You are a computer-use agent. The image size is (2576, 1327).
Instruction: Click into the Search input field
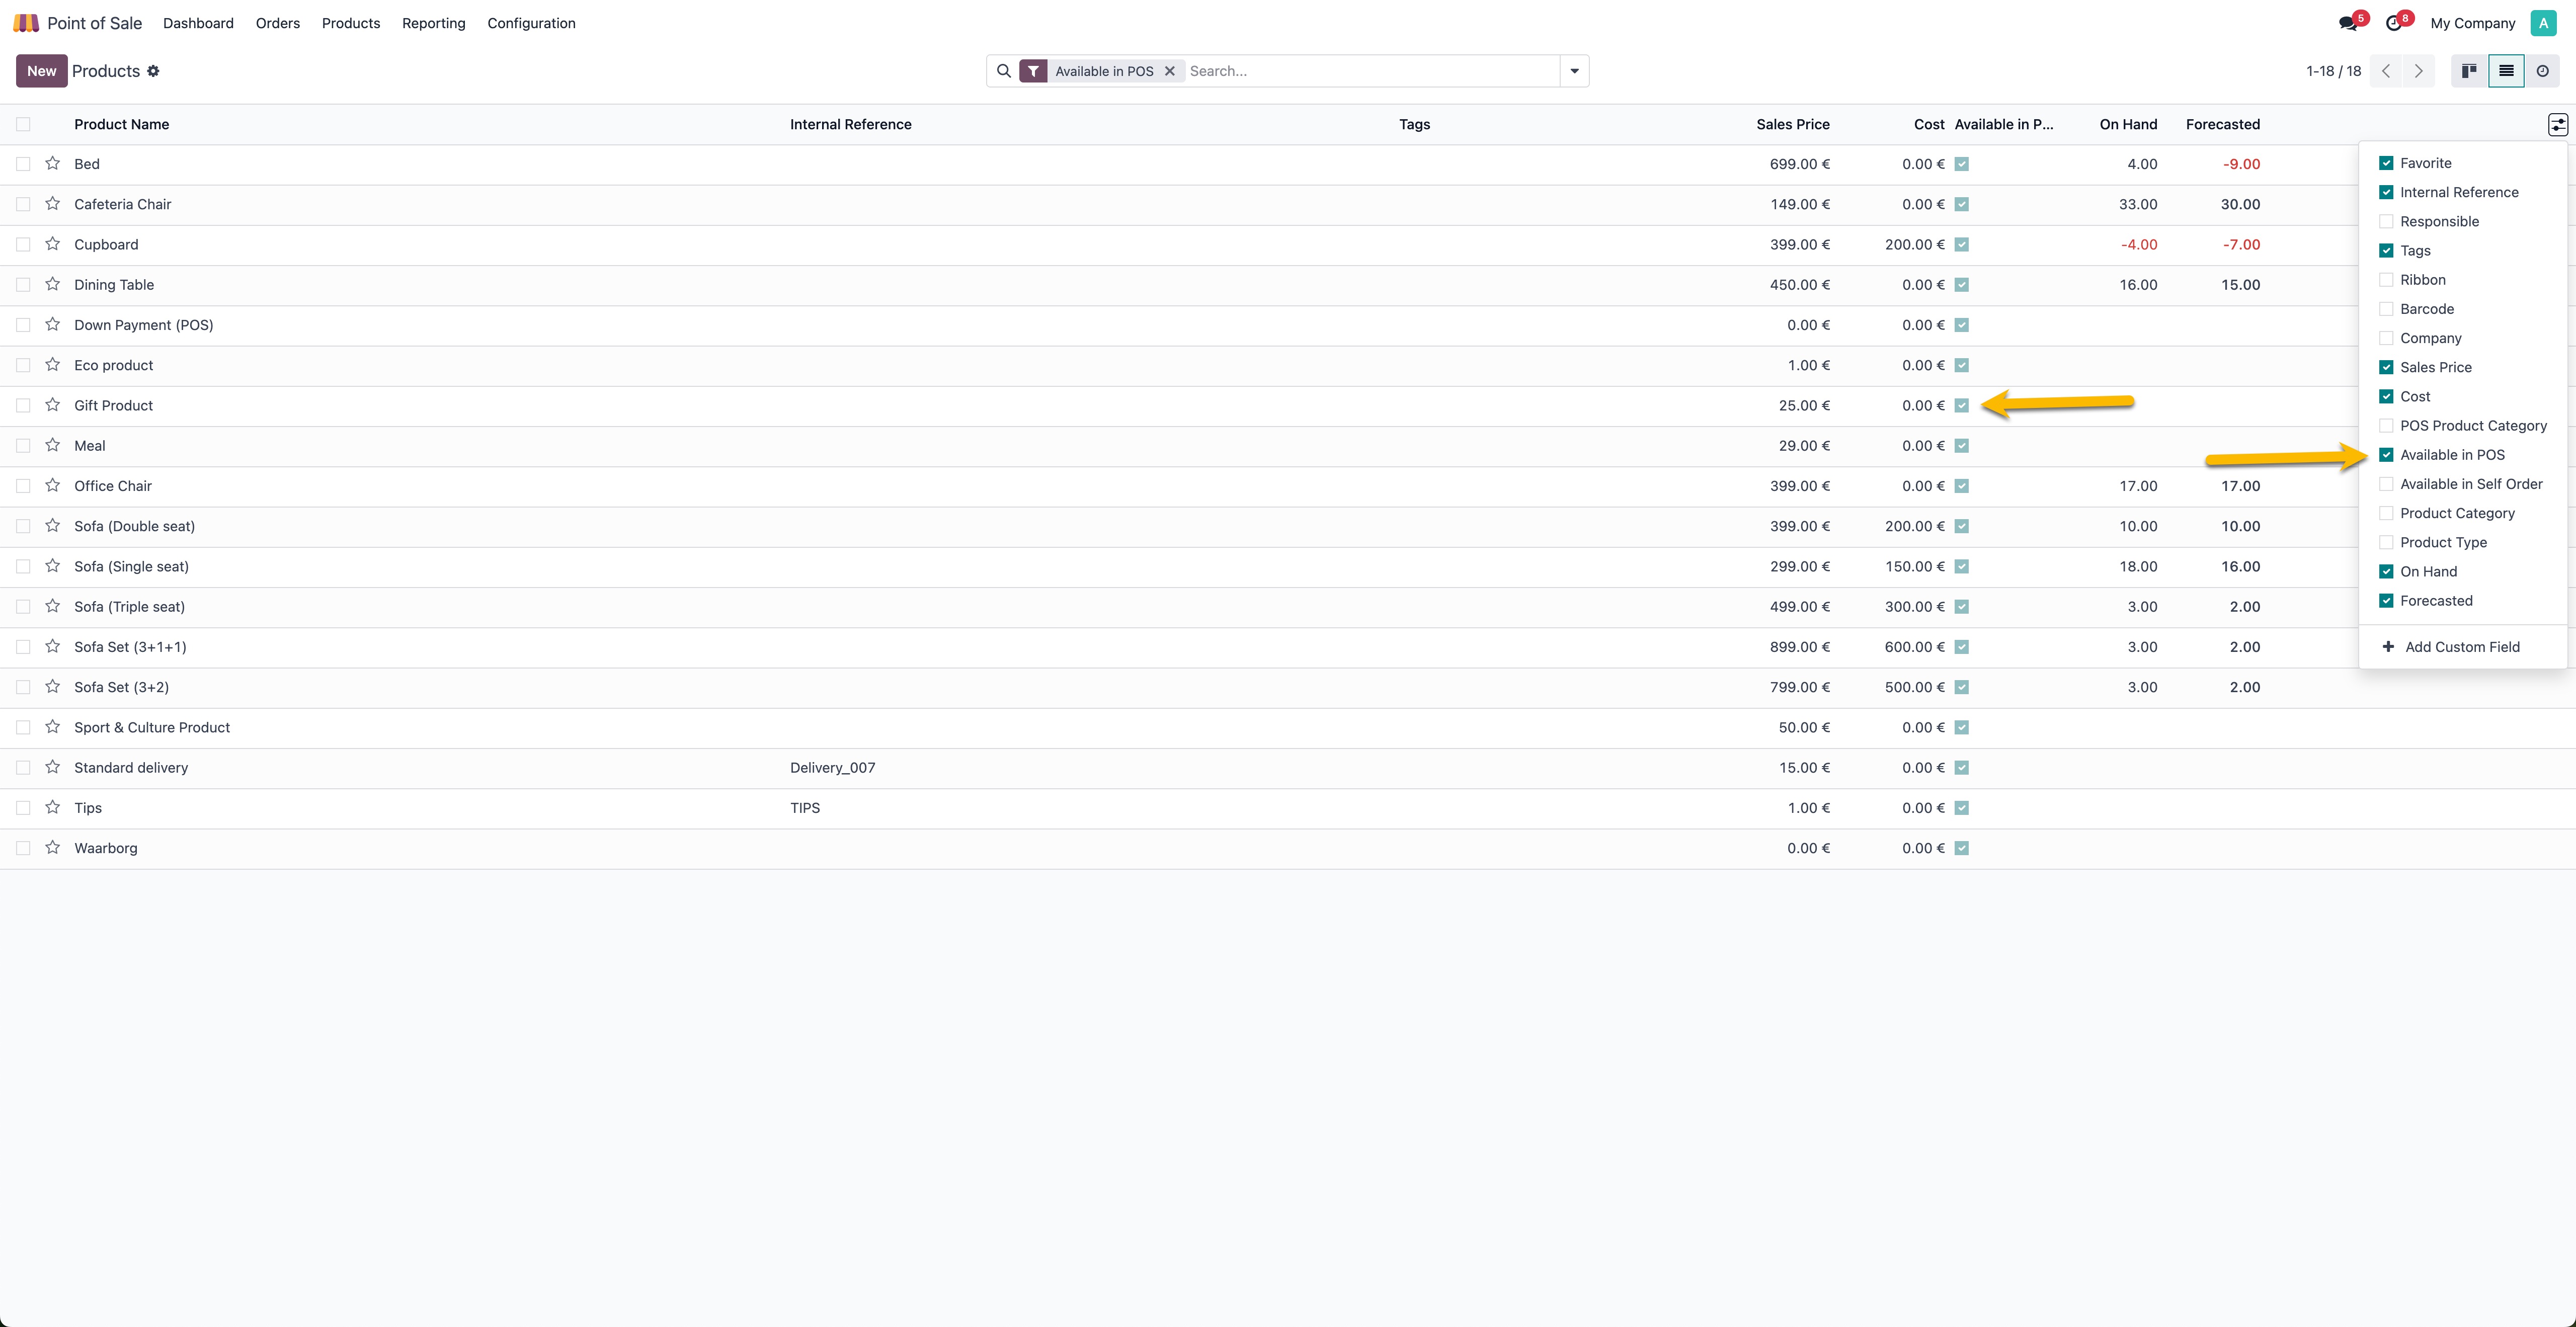1370,71
